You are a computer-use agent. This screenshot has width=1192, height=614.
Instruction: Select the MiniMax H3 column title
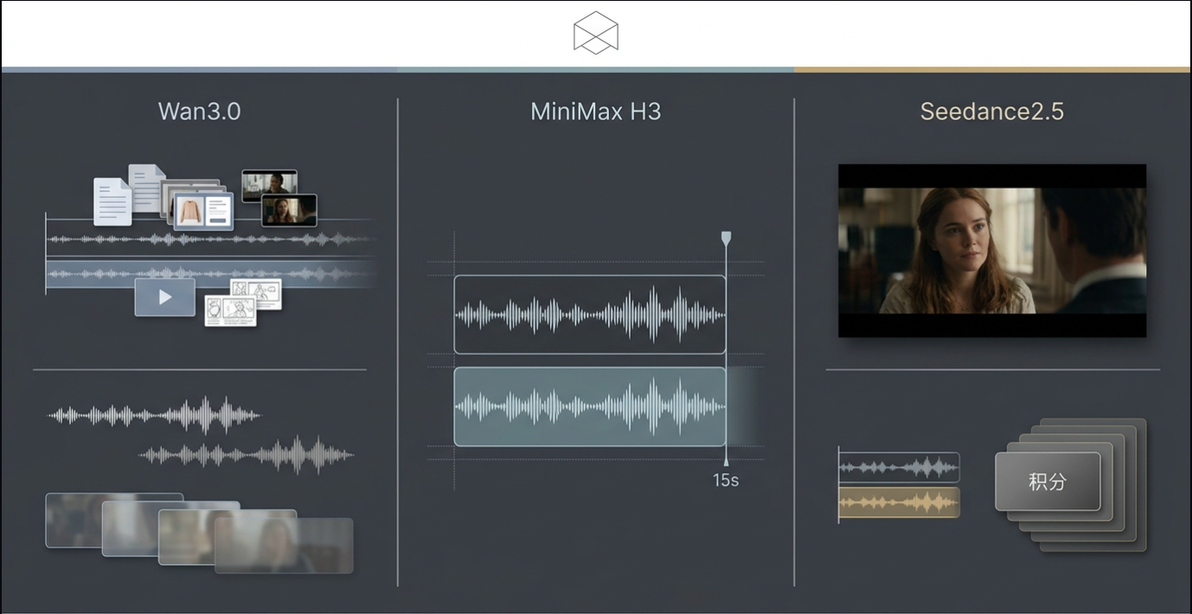(x=595, y=112)
